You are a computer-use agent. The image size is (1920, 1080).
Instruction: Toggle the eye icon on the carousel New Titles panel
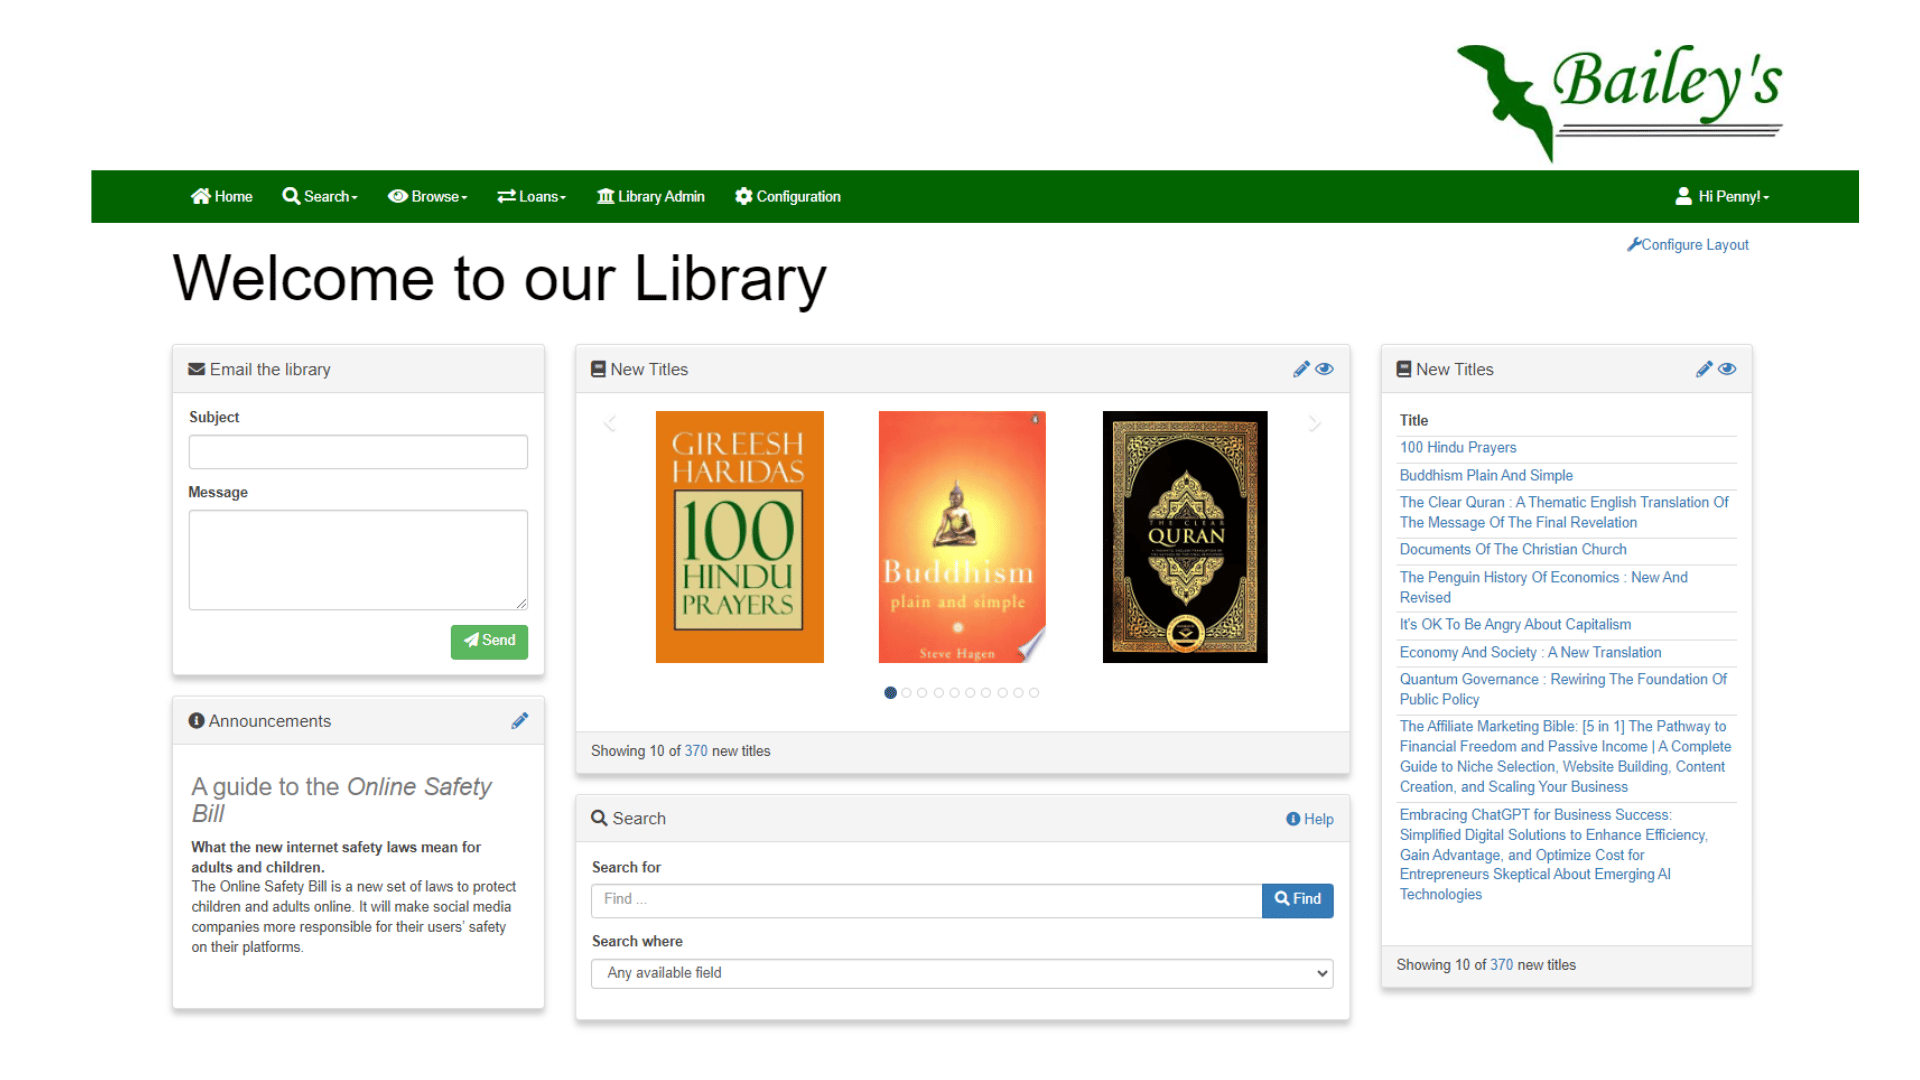pyautogui.click(x=1325, y=369)
